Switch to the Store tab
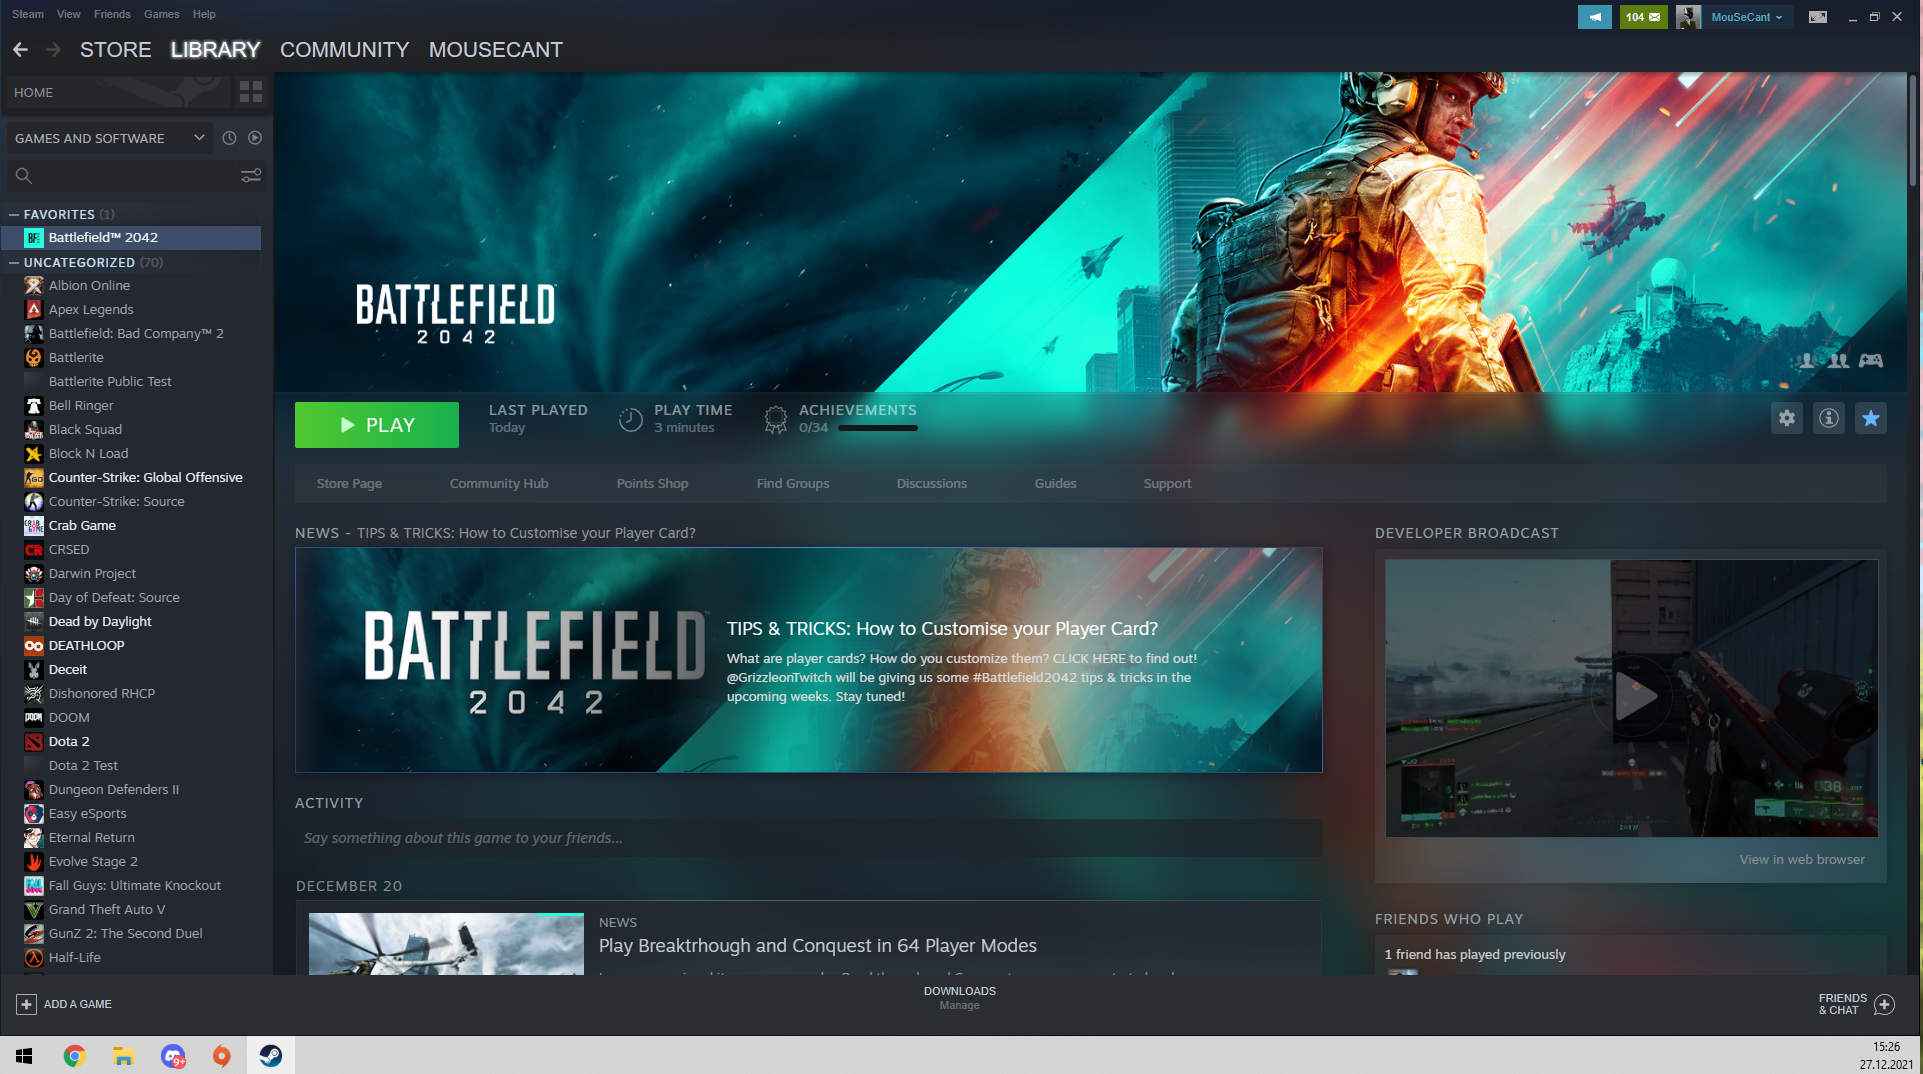1923x1074 pixels. [x=115, y=50]
